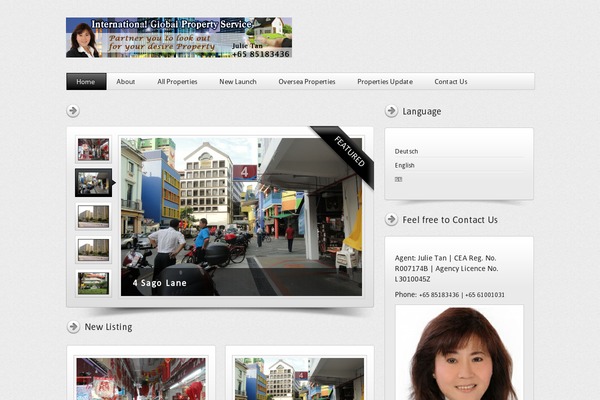The height and width of the screenshot is (400, 600).
Task: Click the agent Julie Tan portrait photo
Action: [459, 353]
